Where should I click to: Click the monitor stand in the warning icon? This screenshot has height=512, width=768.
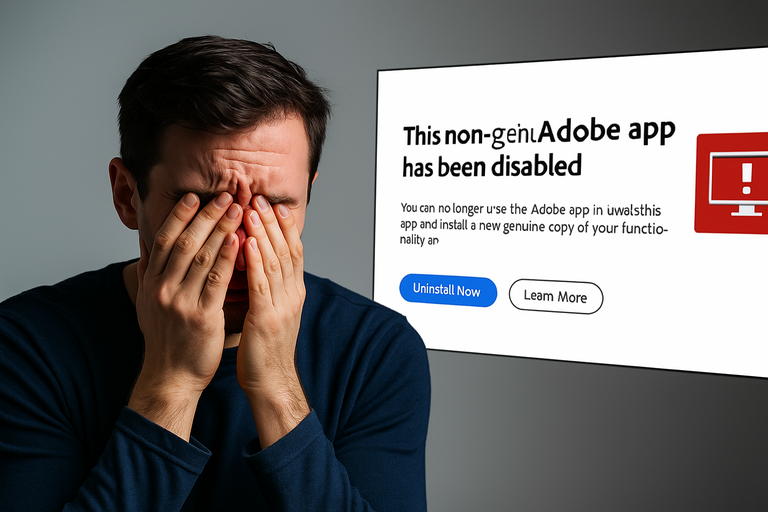tap(746, 211)
